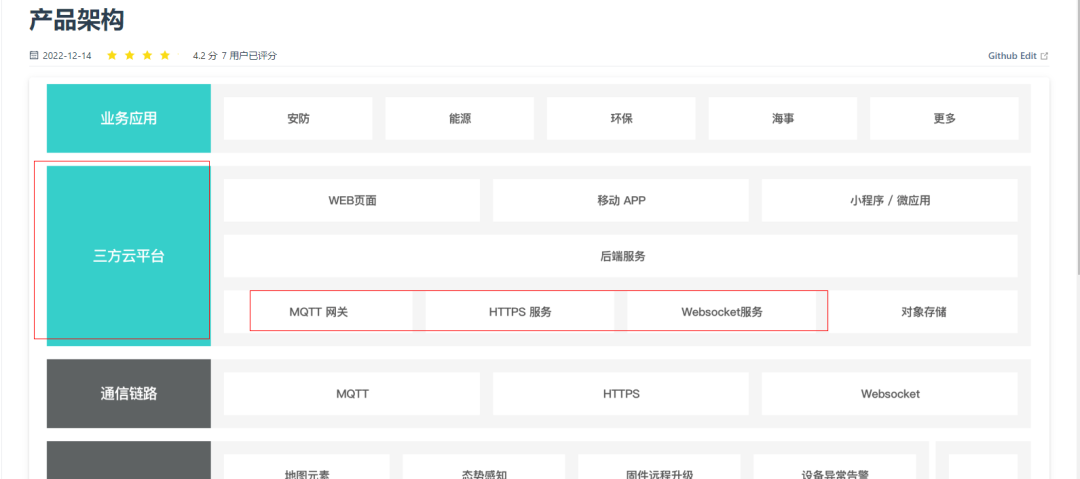Click the date text 2022-12-14

[67, 56]
